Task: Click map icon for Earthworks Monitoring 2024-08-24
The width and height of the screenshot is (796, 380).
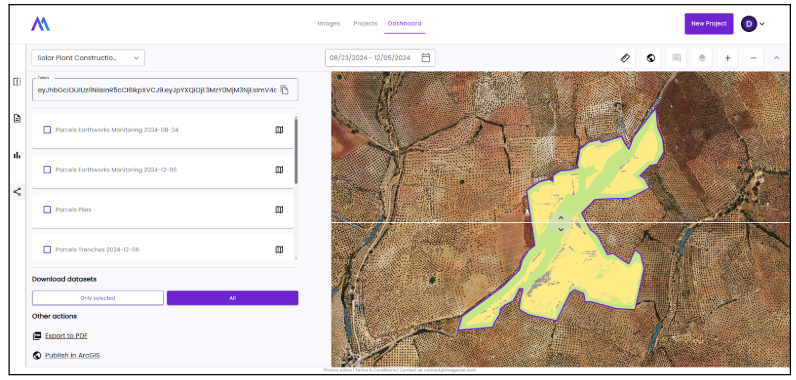Action: [279, 130]
